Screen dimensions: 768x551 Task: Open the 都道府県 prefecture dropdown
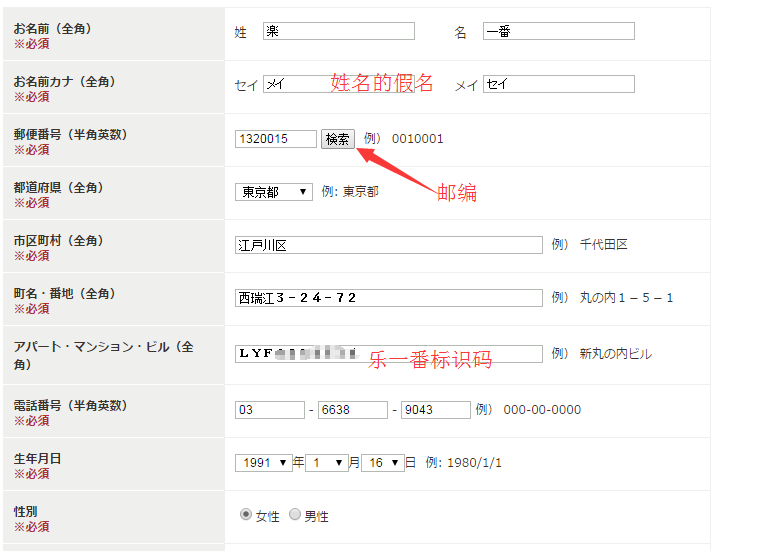pyautogui.click(x=274, y=192)
